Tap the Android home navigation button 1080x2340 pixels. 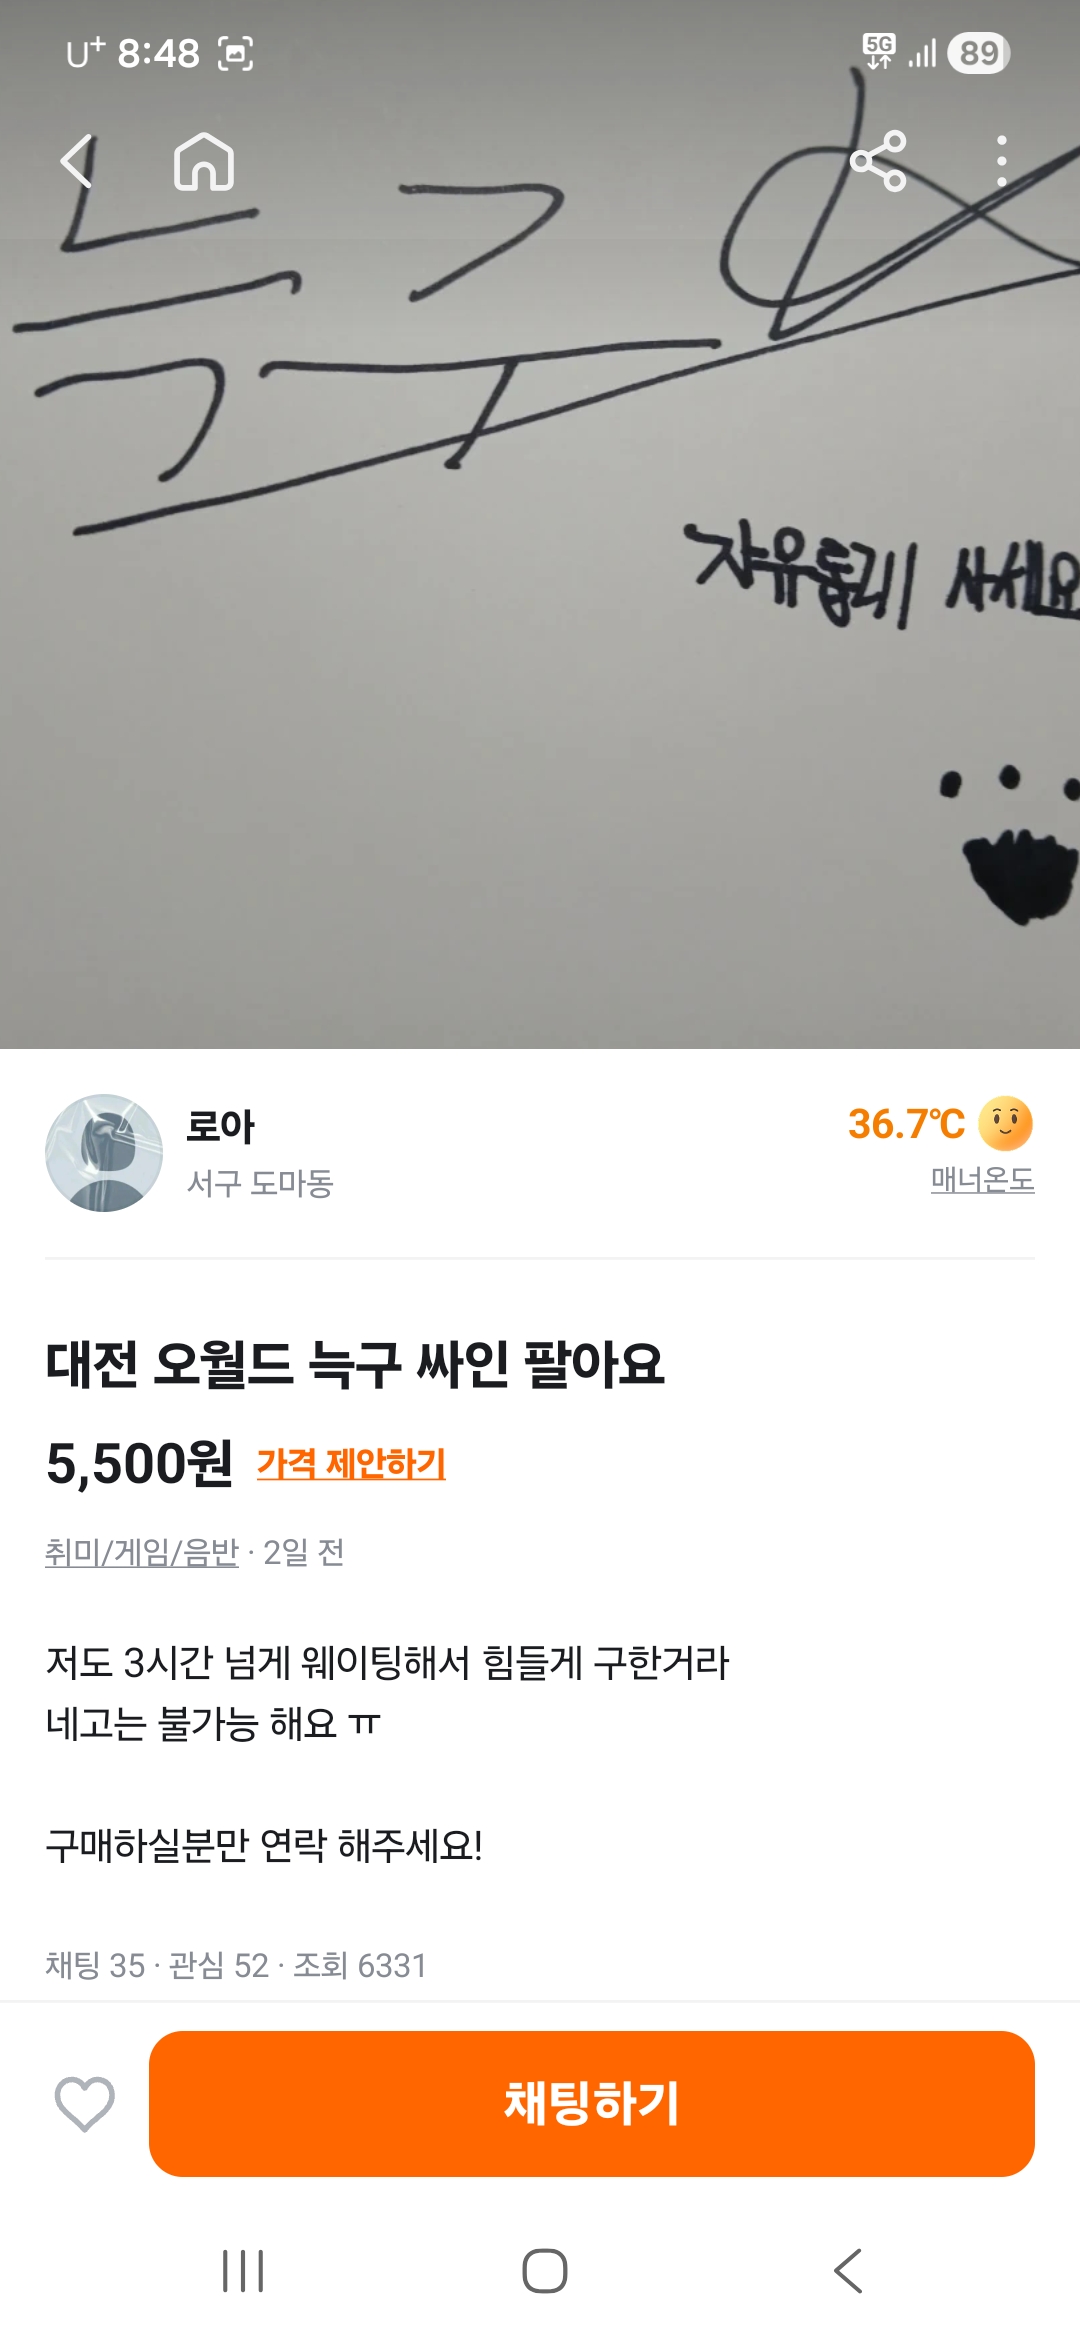coord(545,2270)
